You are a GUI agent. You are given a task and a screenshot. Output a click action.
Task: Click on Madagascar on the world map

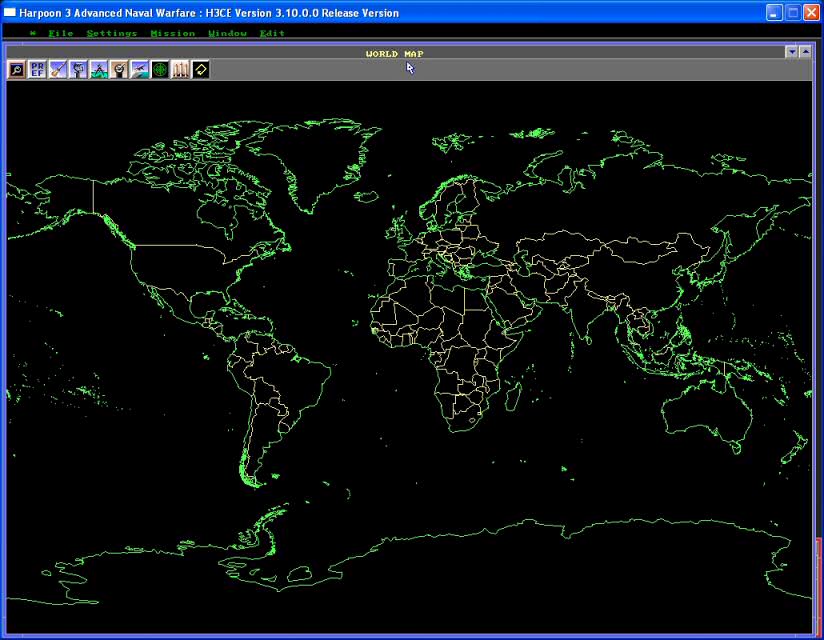pos(514,396)
